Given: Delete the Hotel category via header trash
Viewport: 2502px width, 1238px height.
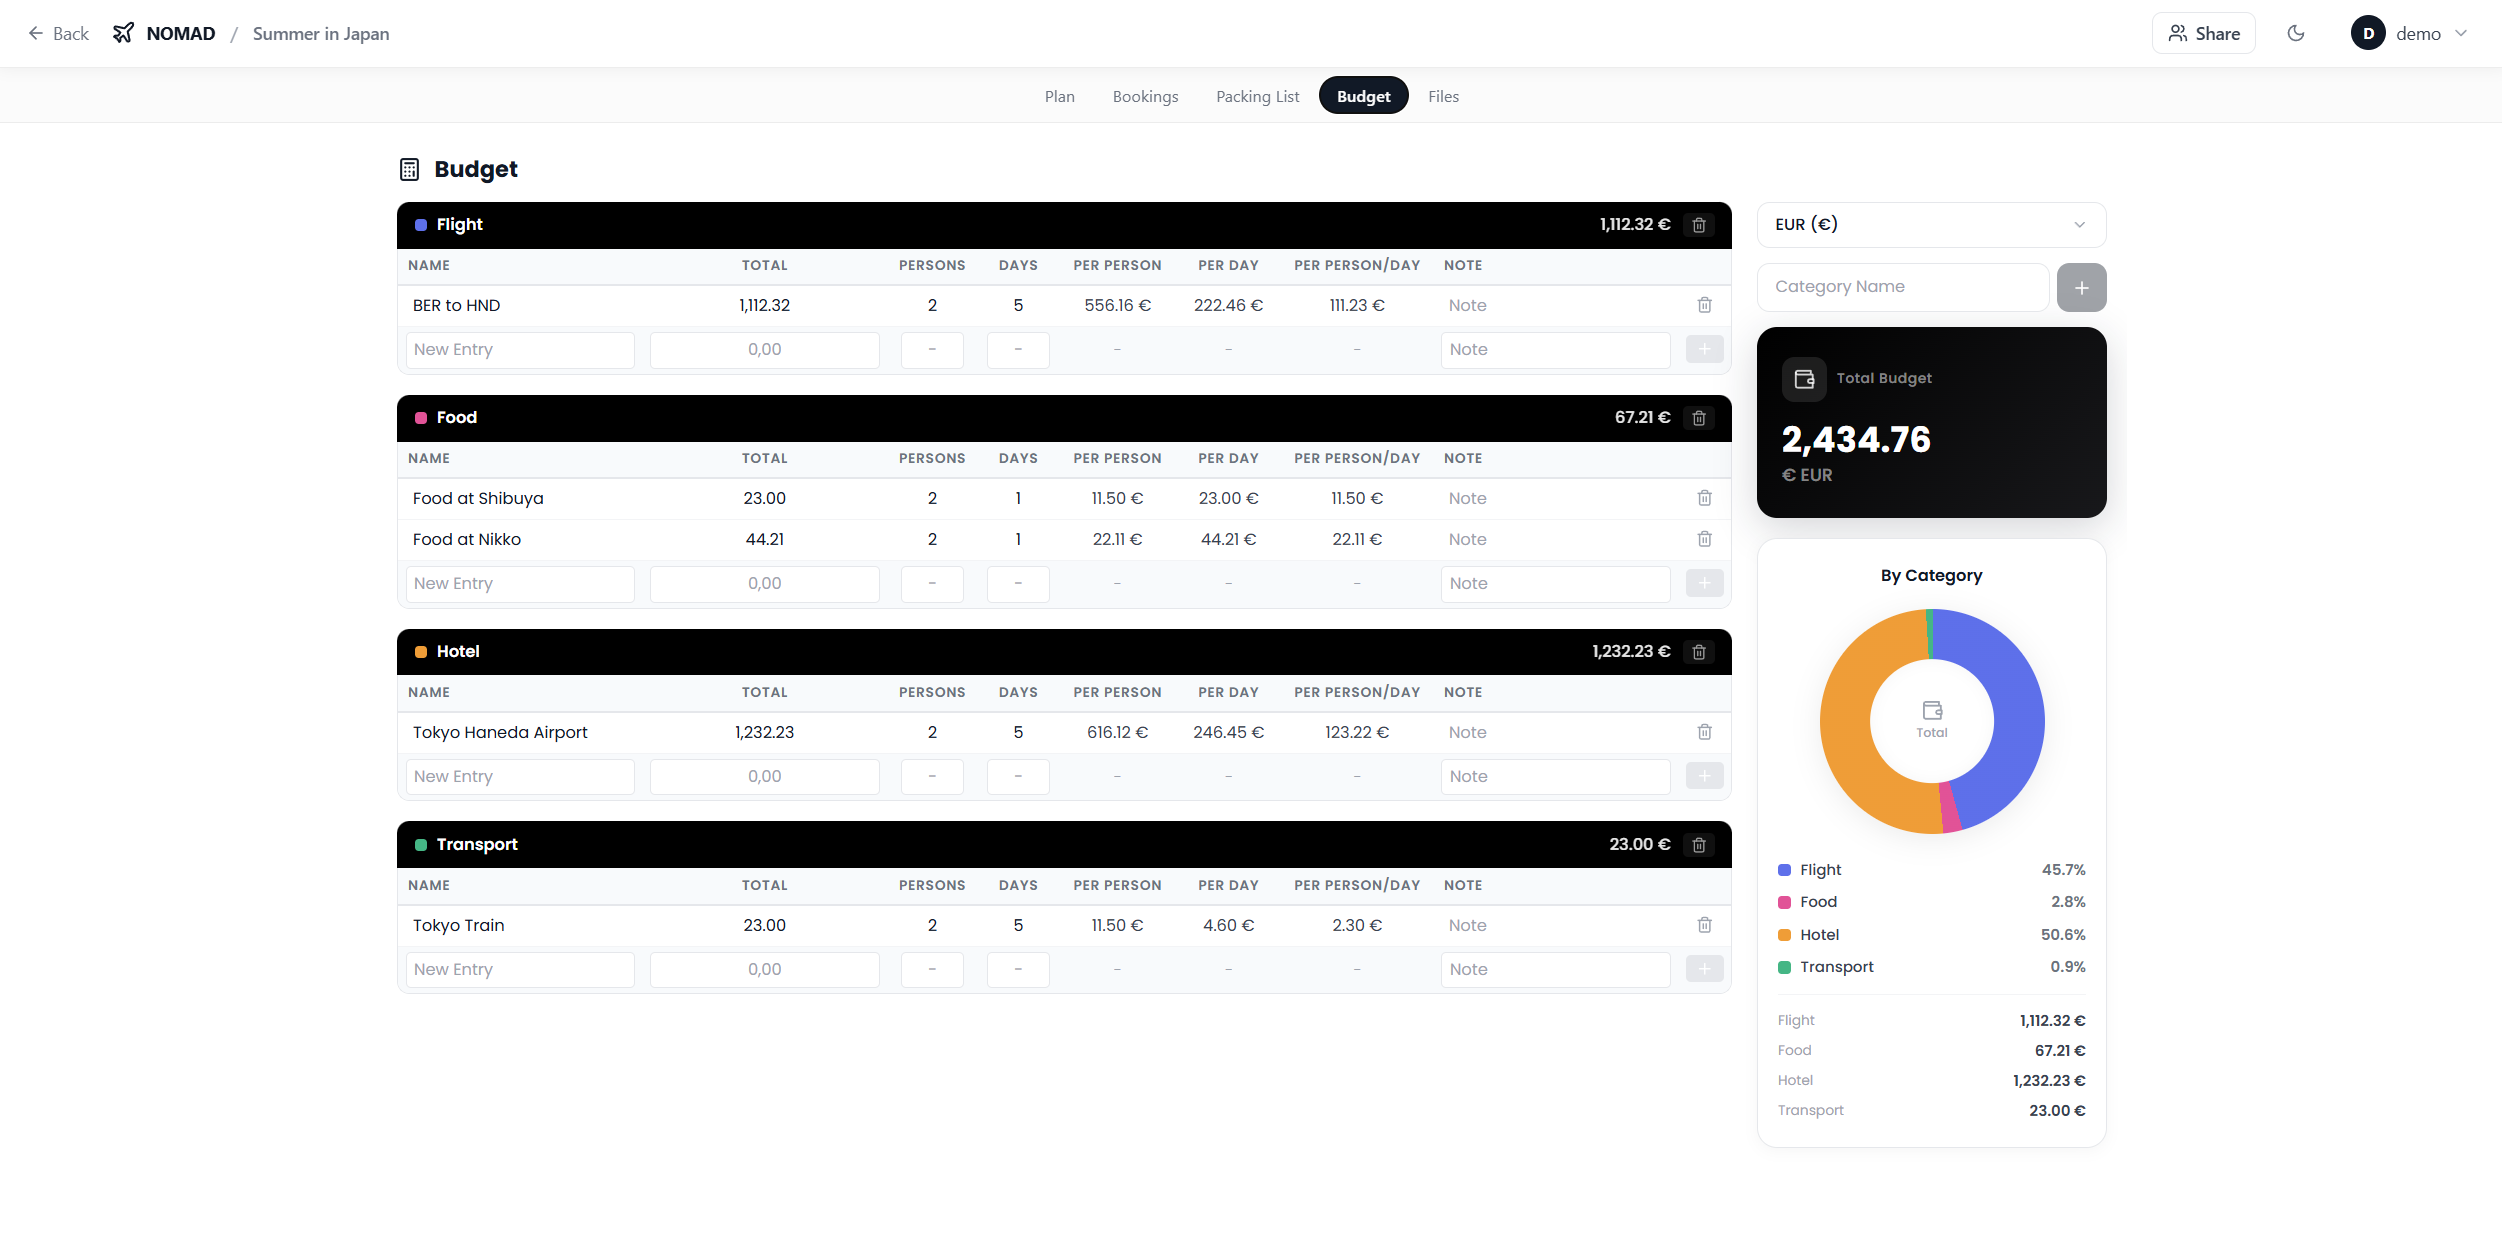Looking at the screenshot, I should (x=1699, y=652).
